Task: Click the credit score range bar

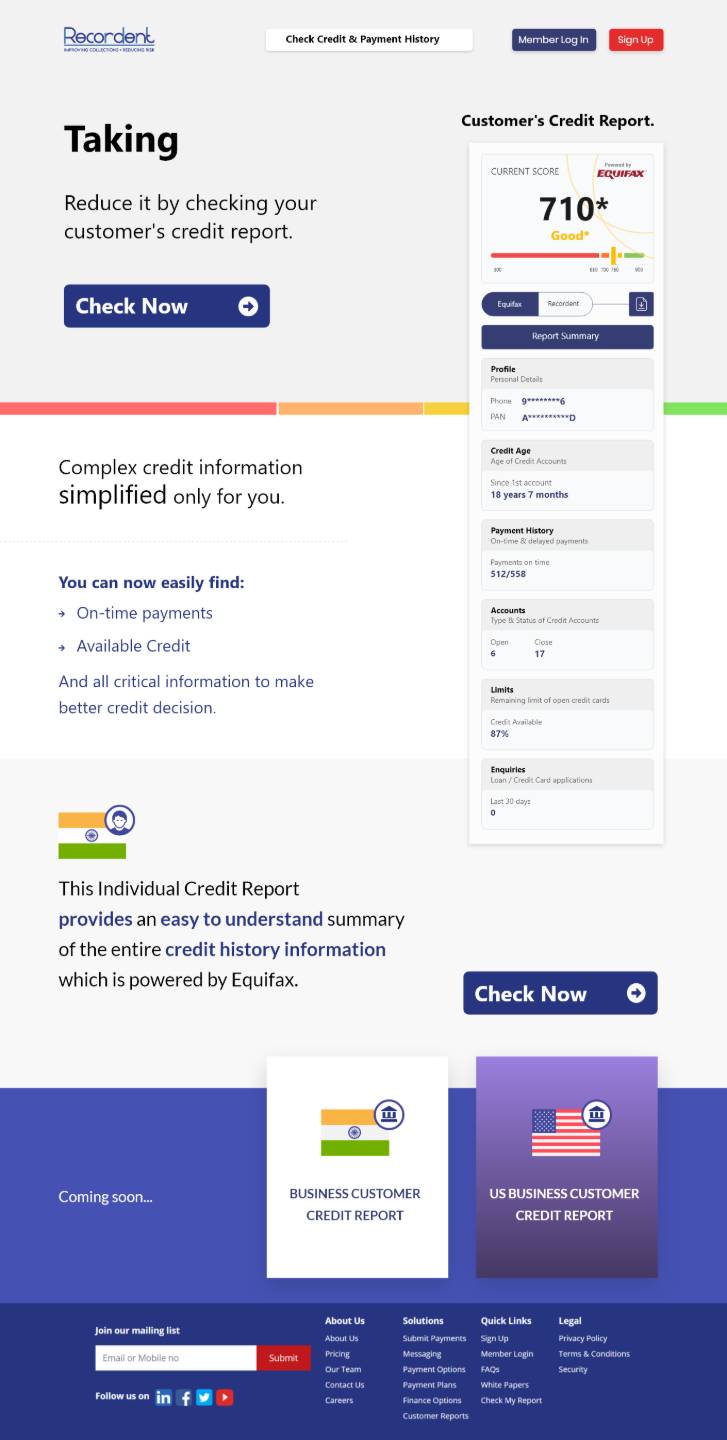Action: (566, 256)
